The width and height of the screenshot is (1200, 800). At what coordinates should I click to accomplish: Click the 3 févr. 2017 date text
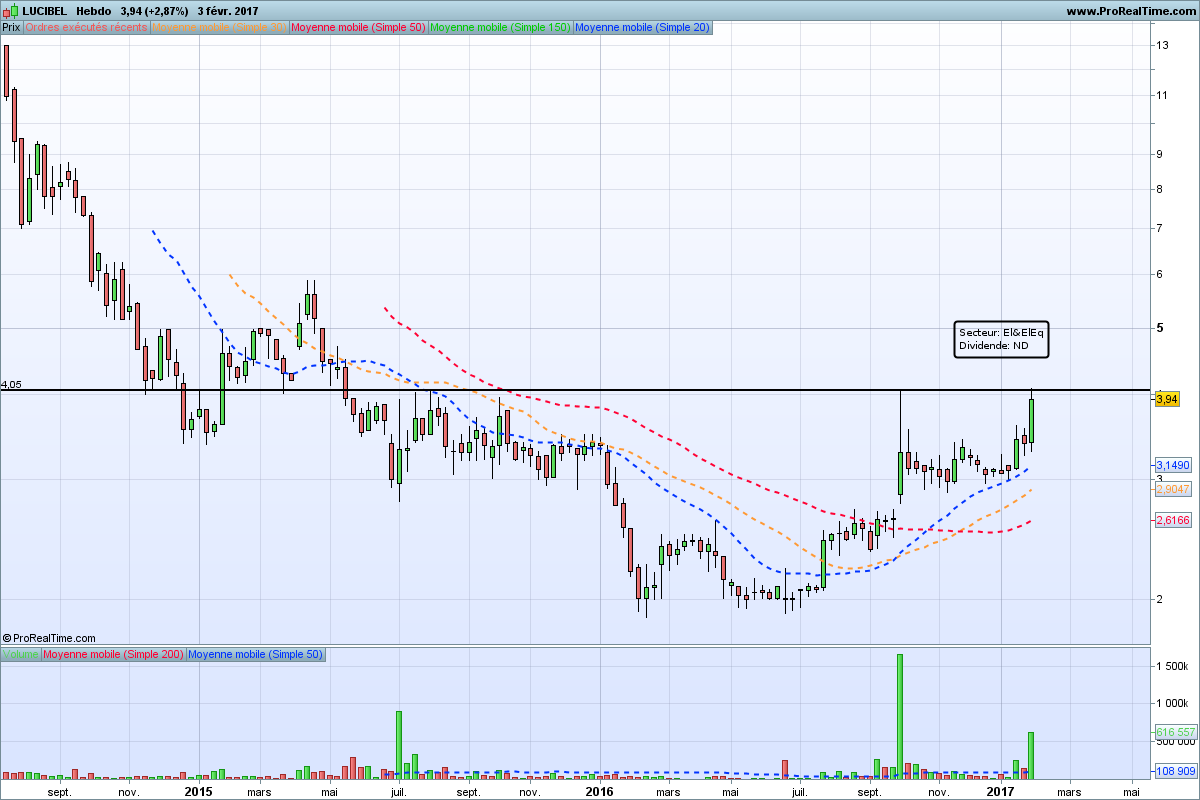point(229,11)
